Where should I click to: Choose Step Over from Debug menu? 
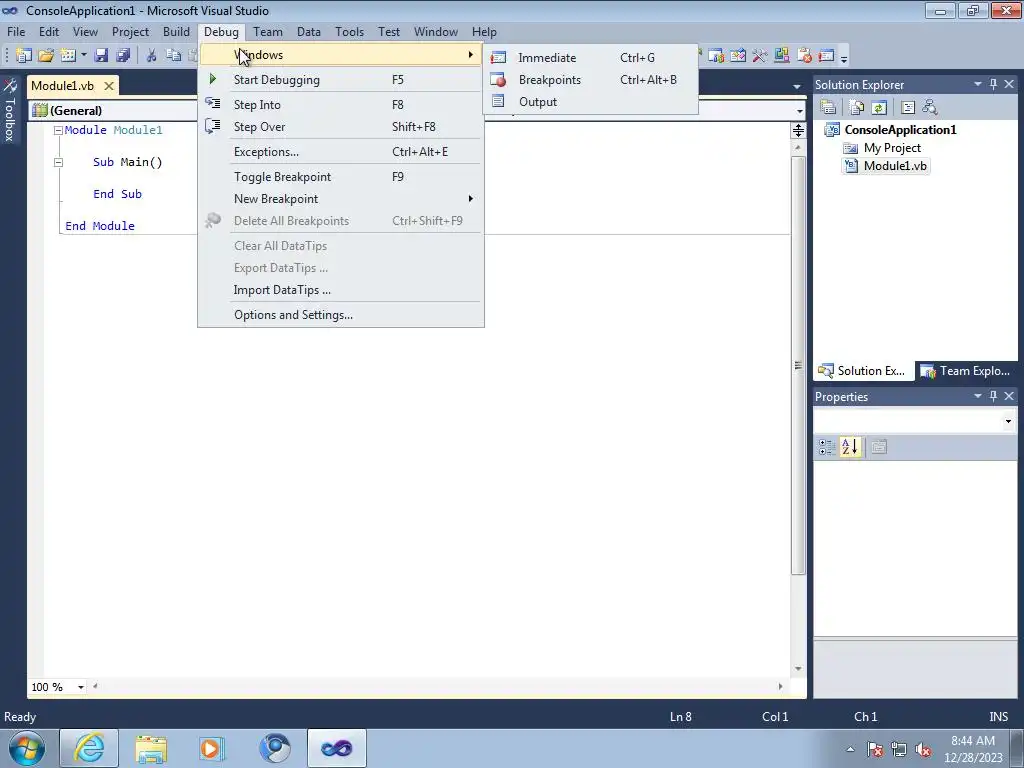click(x=341, y=127)
